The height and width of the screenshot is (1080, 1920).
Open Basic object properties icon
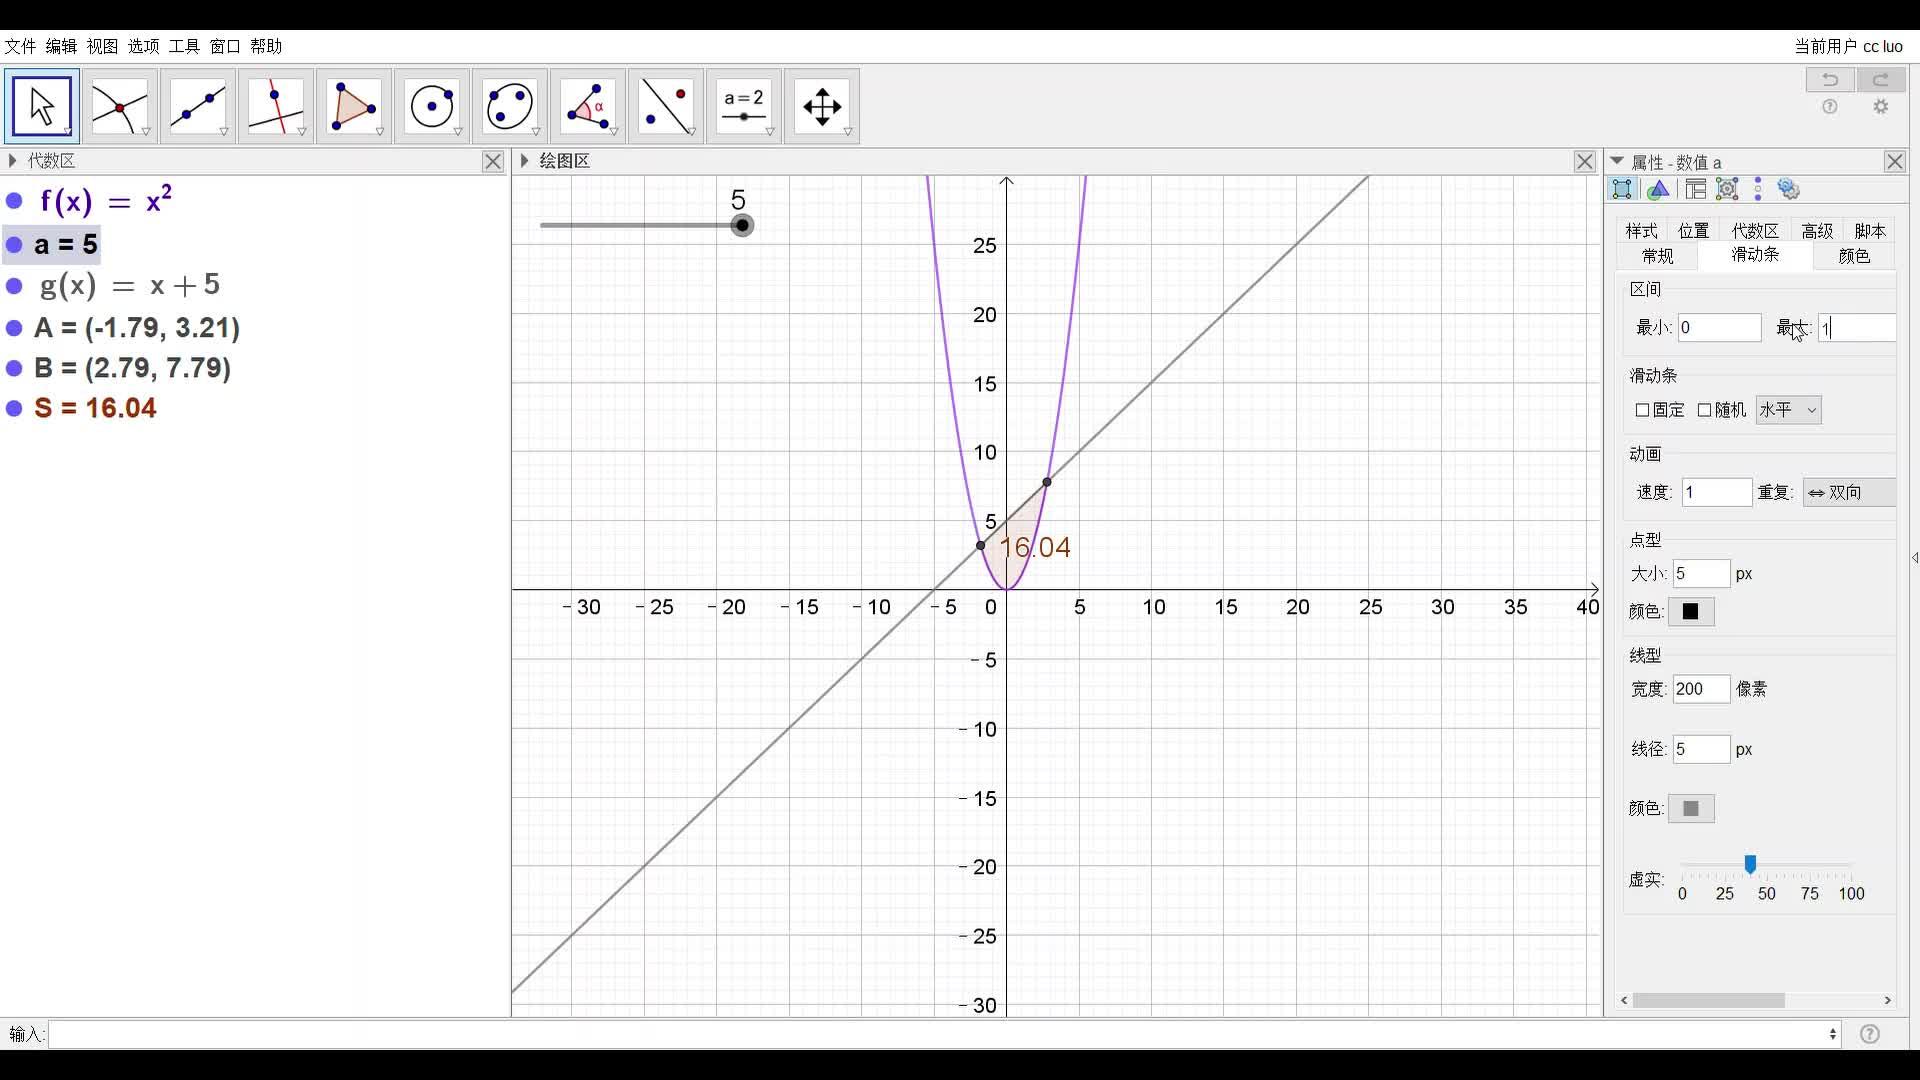(1622, 189)
